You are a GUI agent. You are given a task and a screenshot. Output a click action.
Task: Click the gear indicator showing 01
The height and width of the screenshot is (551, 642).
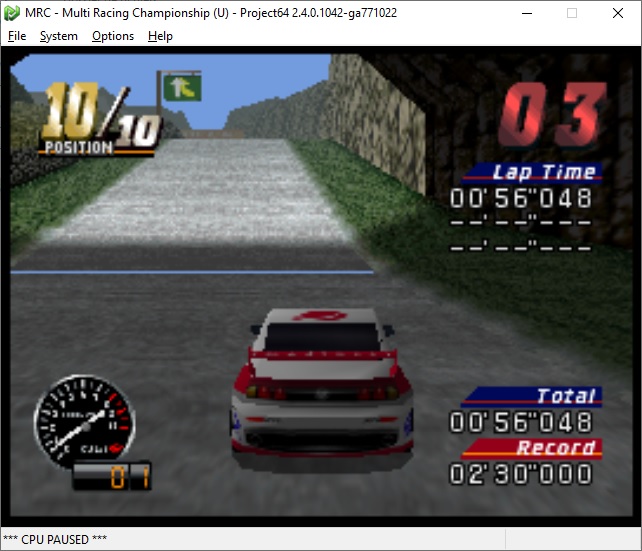point(112,476)
